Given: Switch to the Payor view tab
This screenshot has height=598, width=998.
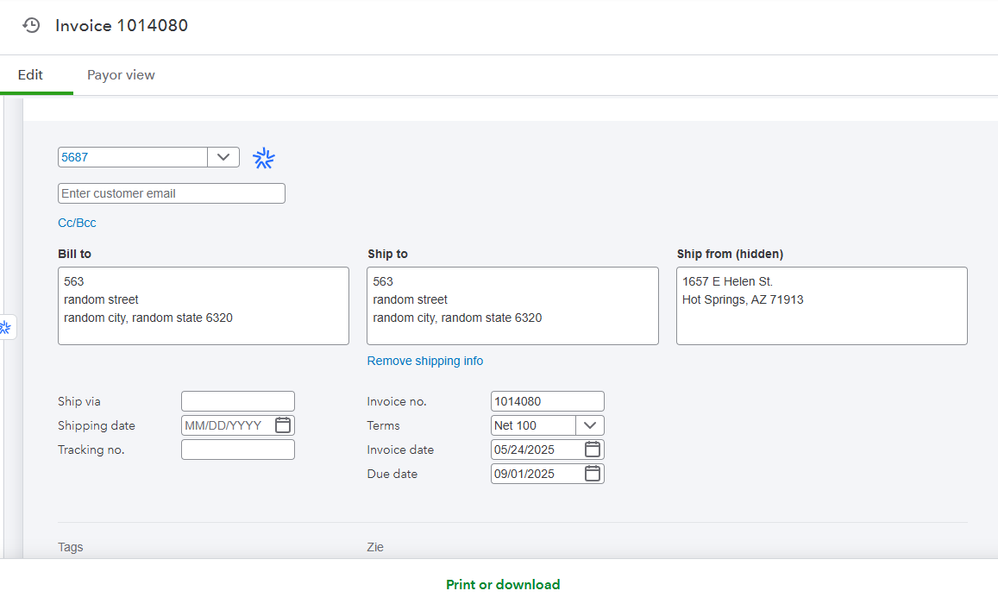Looking at the screenshot, I should [x=121, y=75].
